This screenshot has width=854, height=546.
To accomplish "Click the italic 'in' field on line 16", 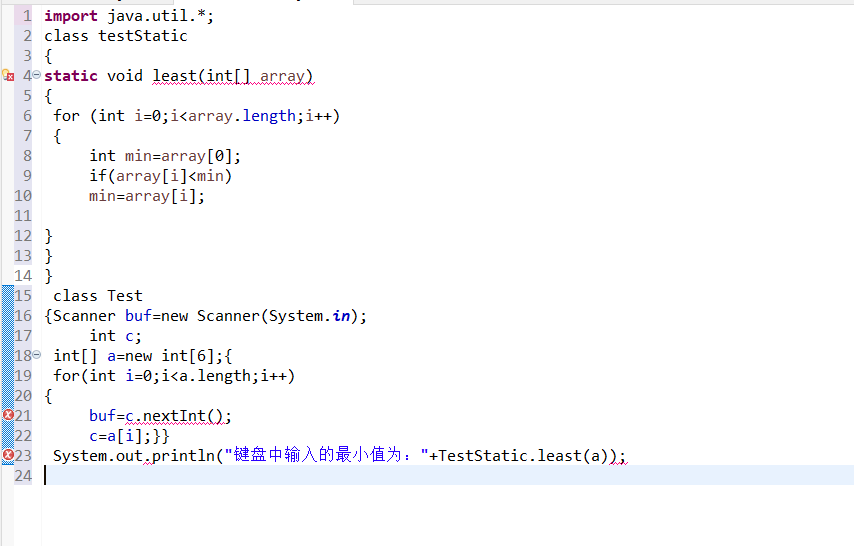I will (341, 316).
